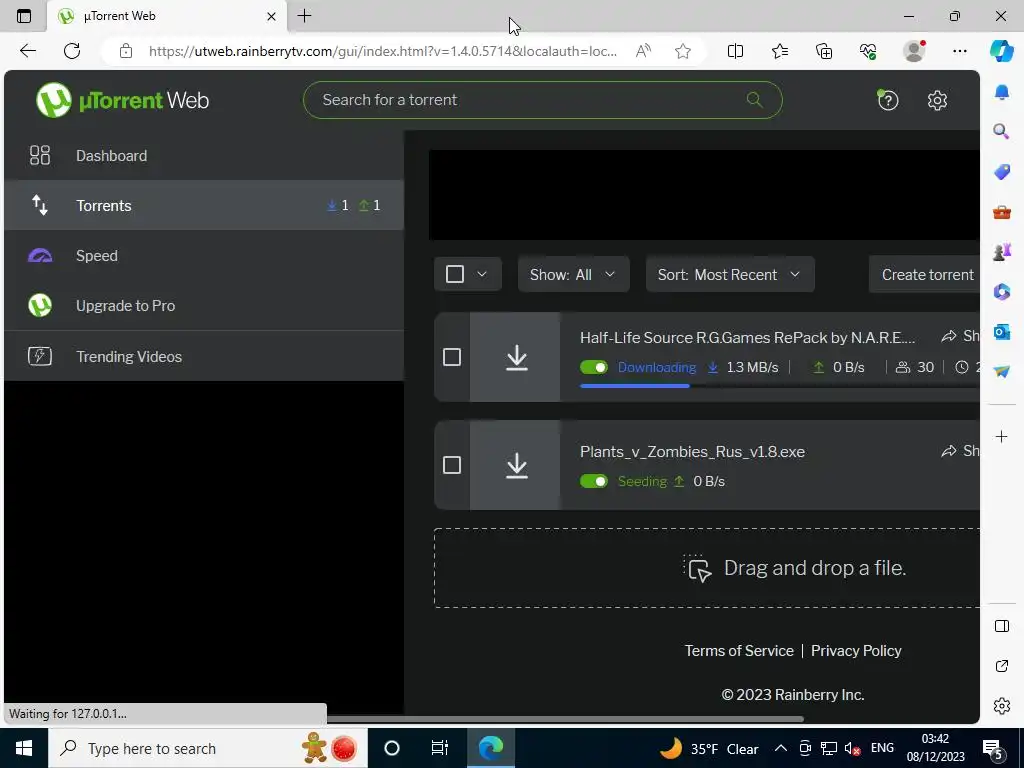Open Edge settings and more menu
The height and width of the screenshot is (768, 1024).
[x=959, y=51]
